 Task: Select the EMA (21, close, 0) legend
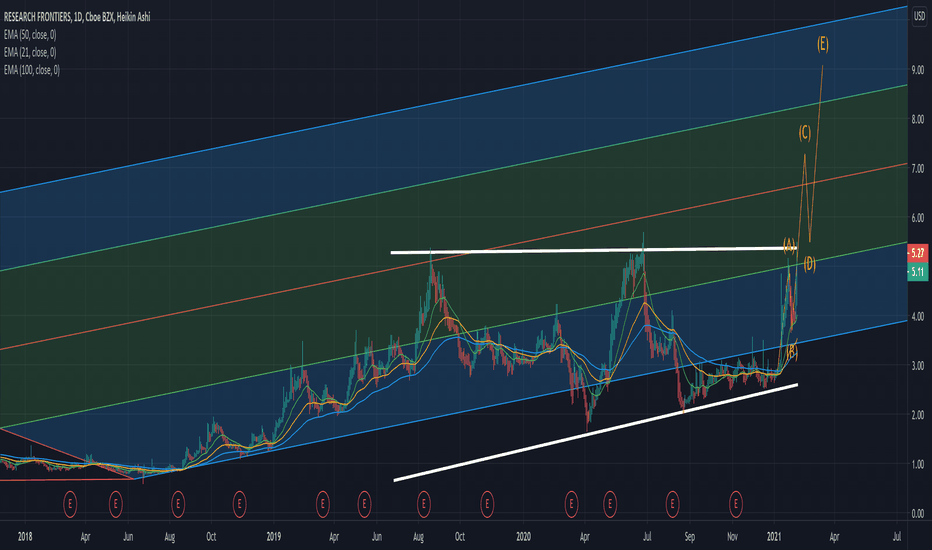[x=30, y=52]
